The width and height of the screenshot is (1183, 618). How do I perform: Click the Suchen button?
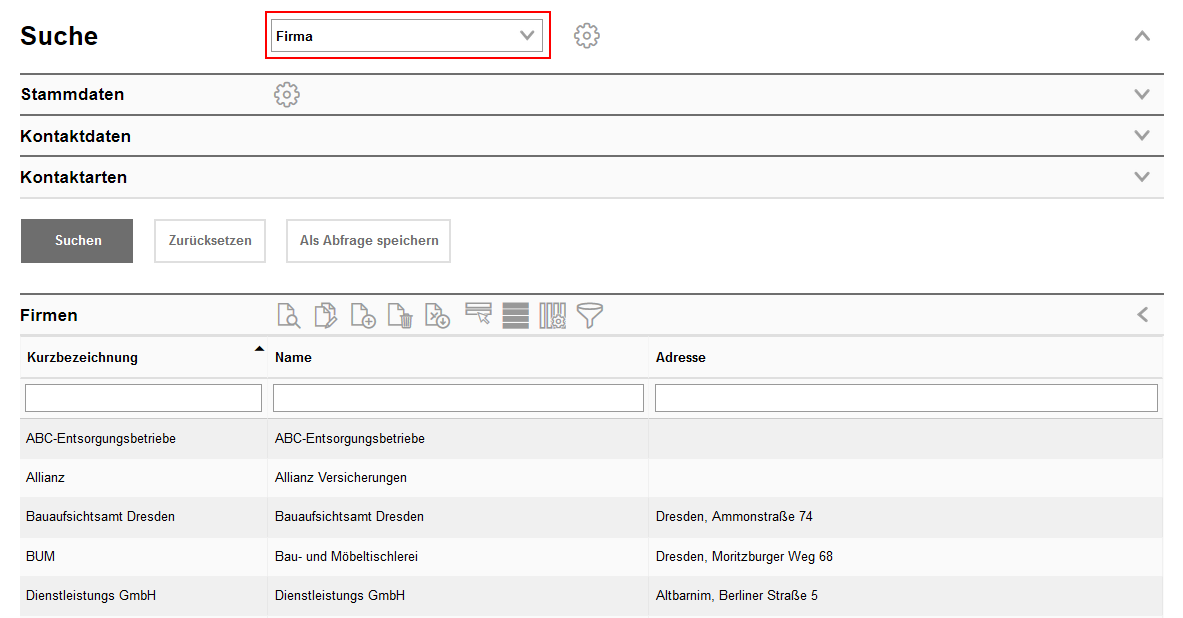click(76, 240)
